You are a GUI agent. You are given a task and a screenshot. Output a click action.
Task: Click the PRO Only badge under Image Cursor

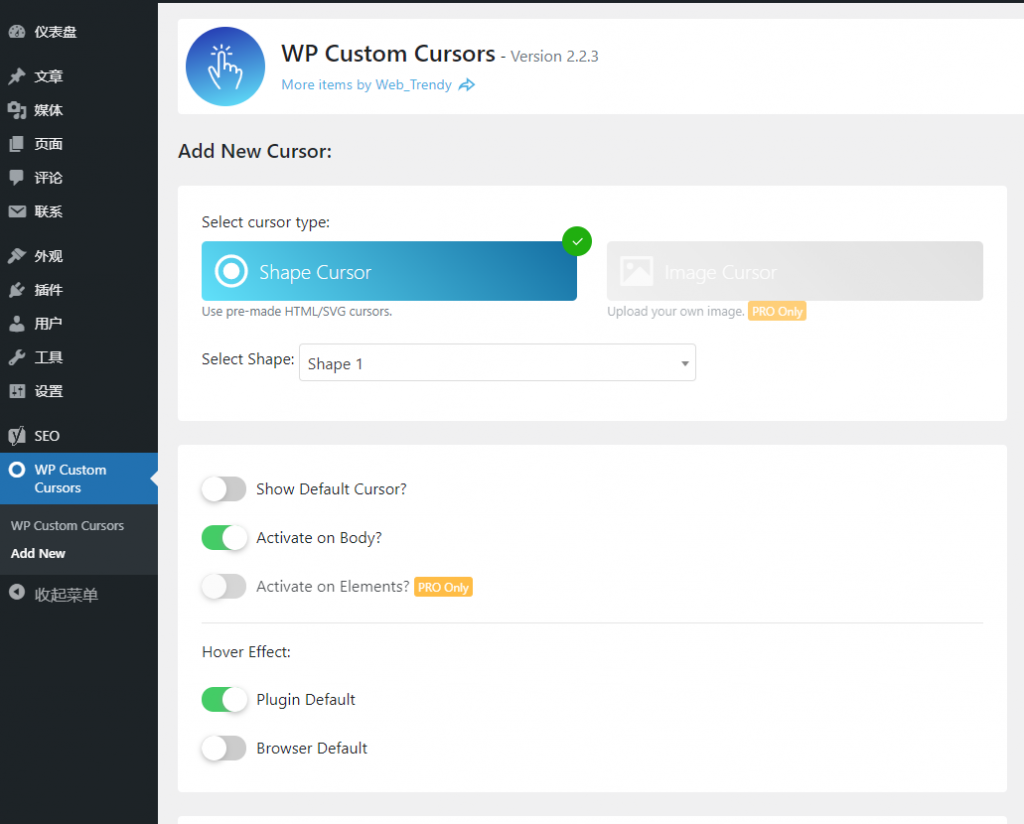777,311
